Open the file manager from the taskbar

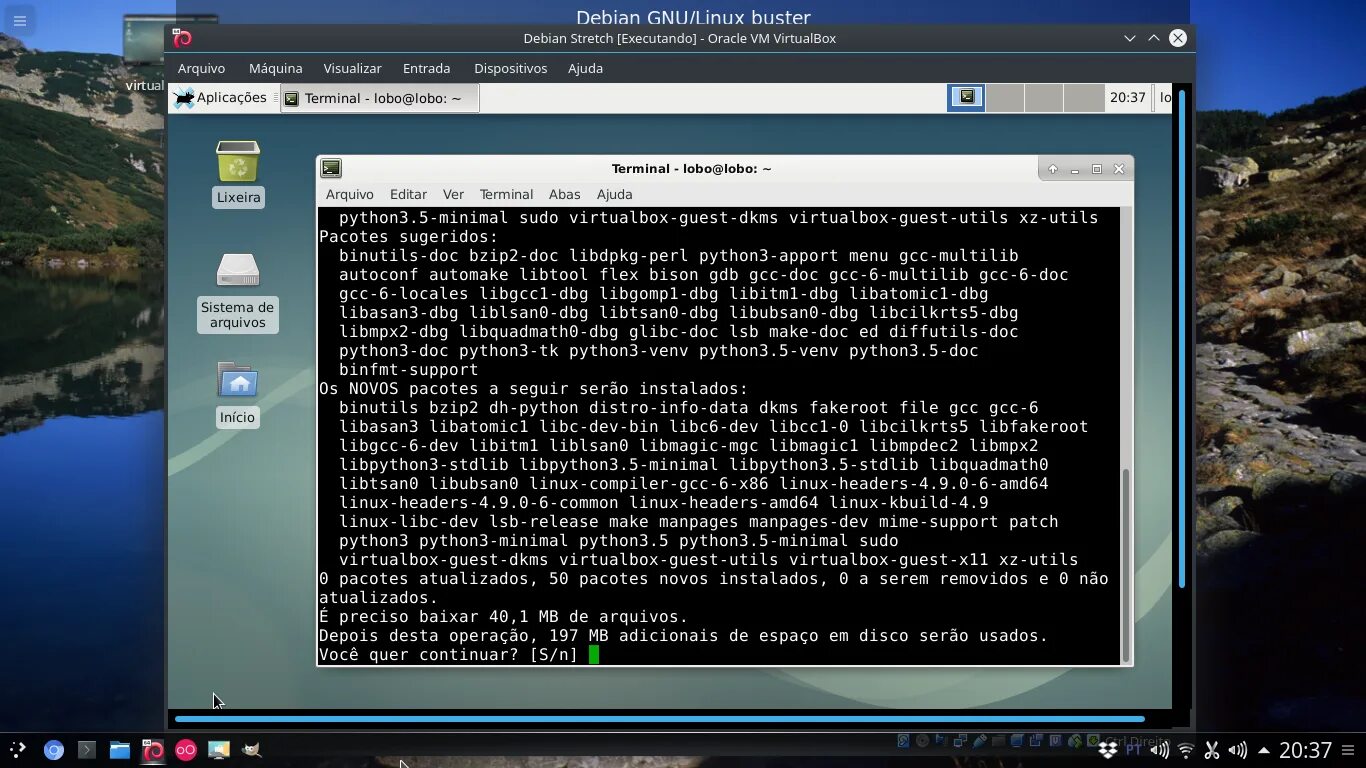pos(120,750)
